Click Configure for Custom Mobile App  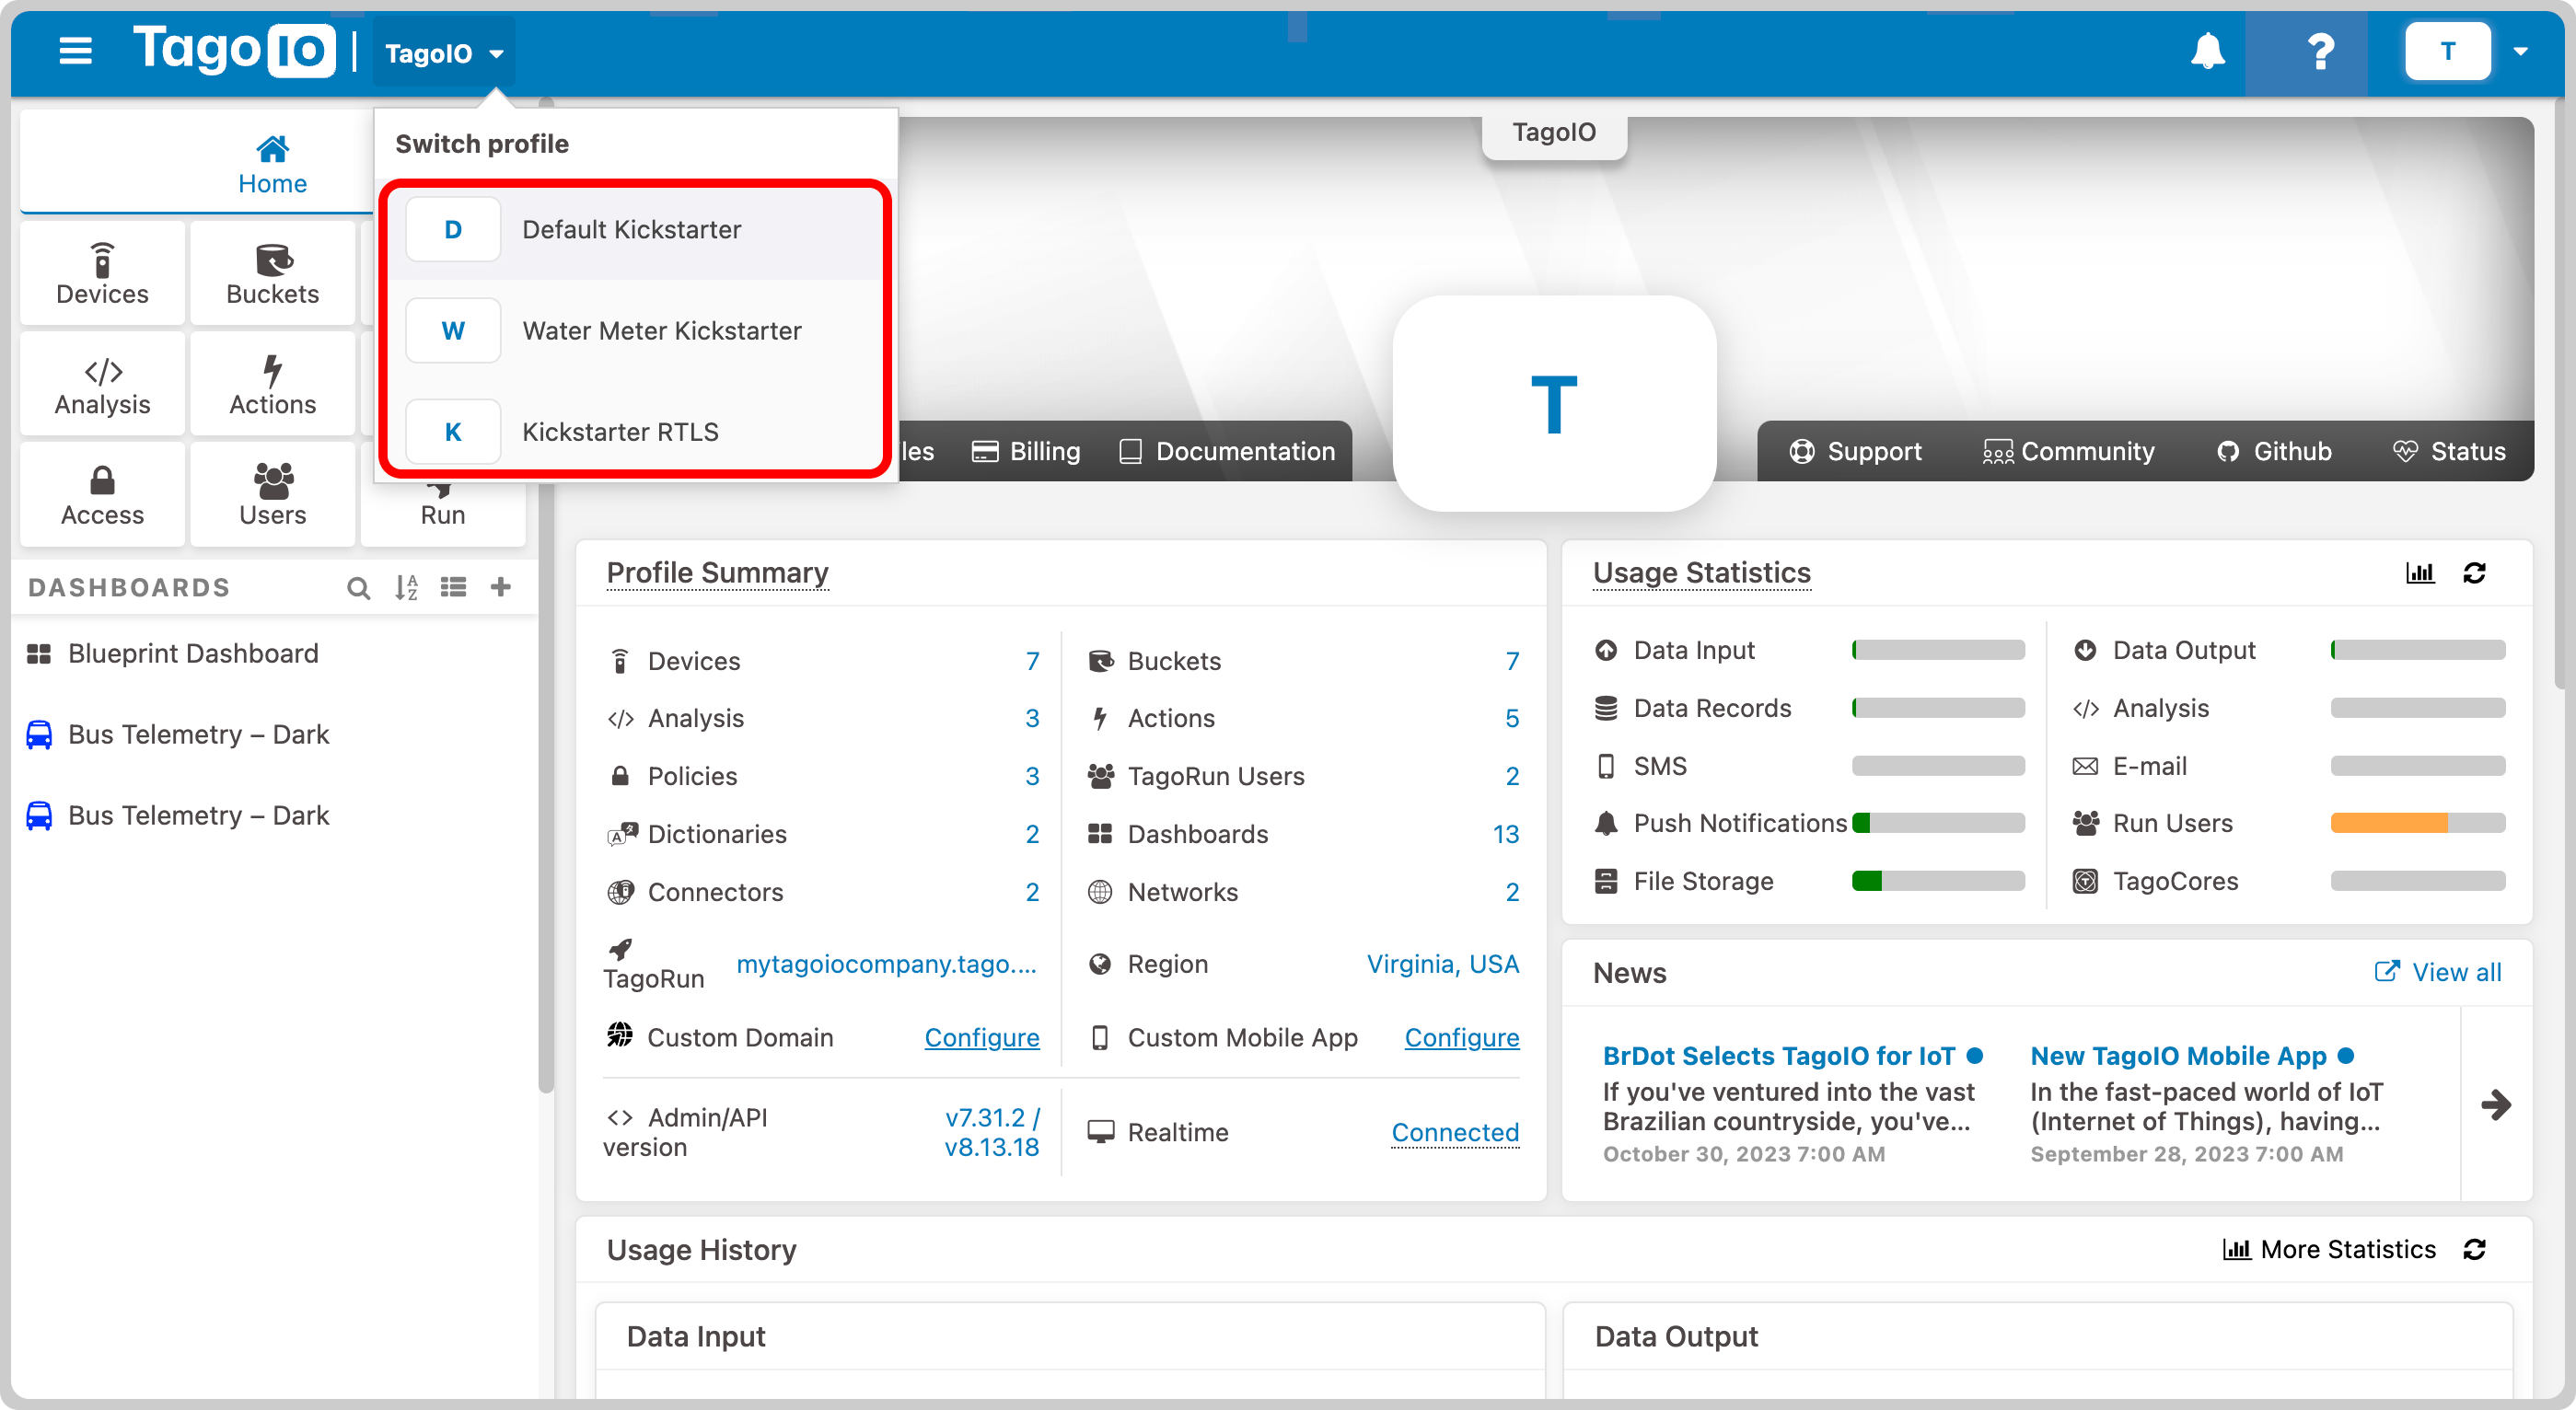coord(1461,1037)
